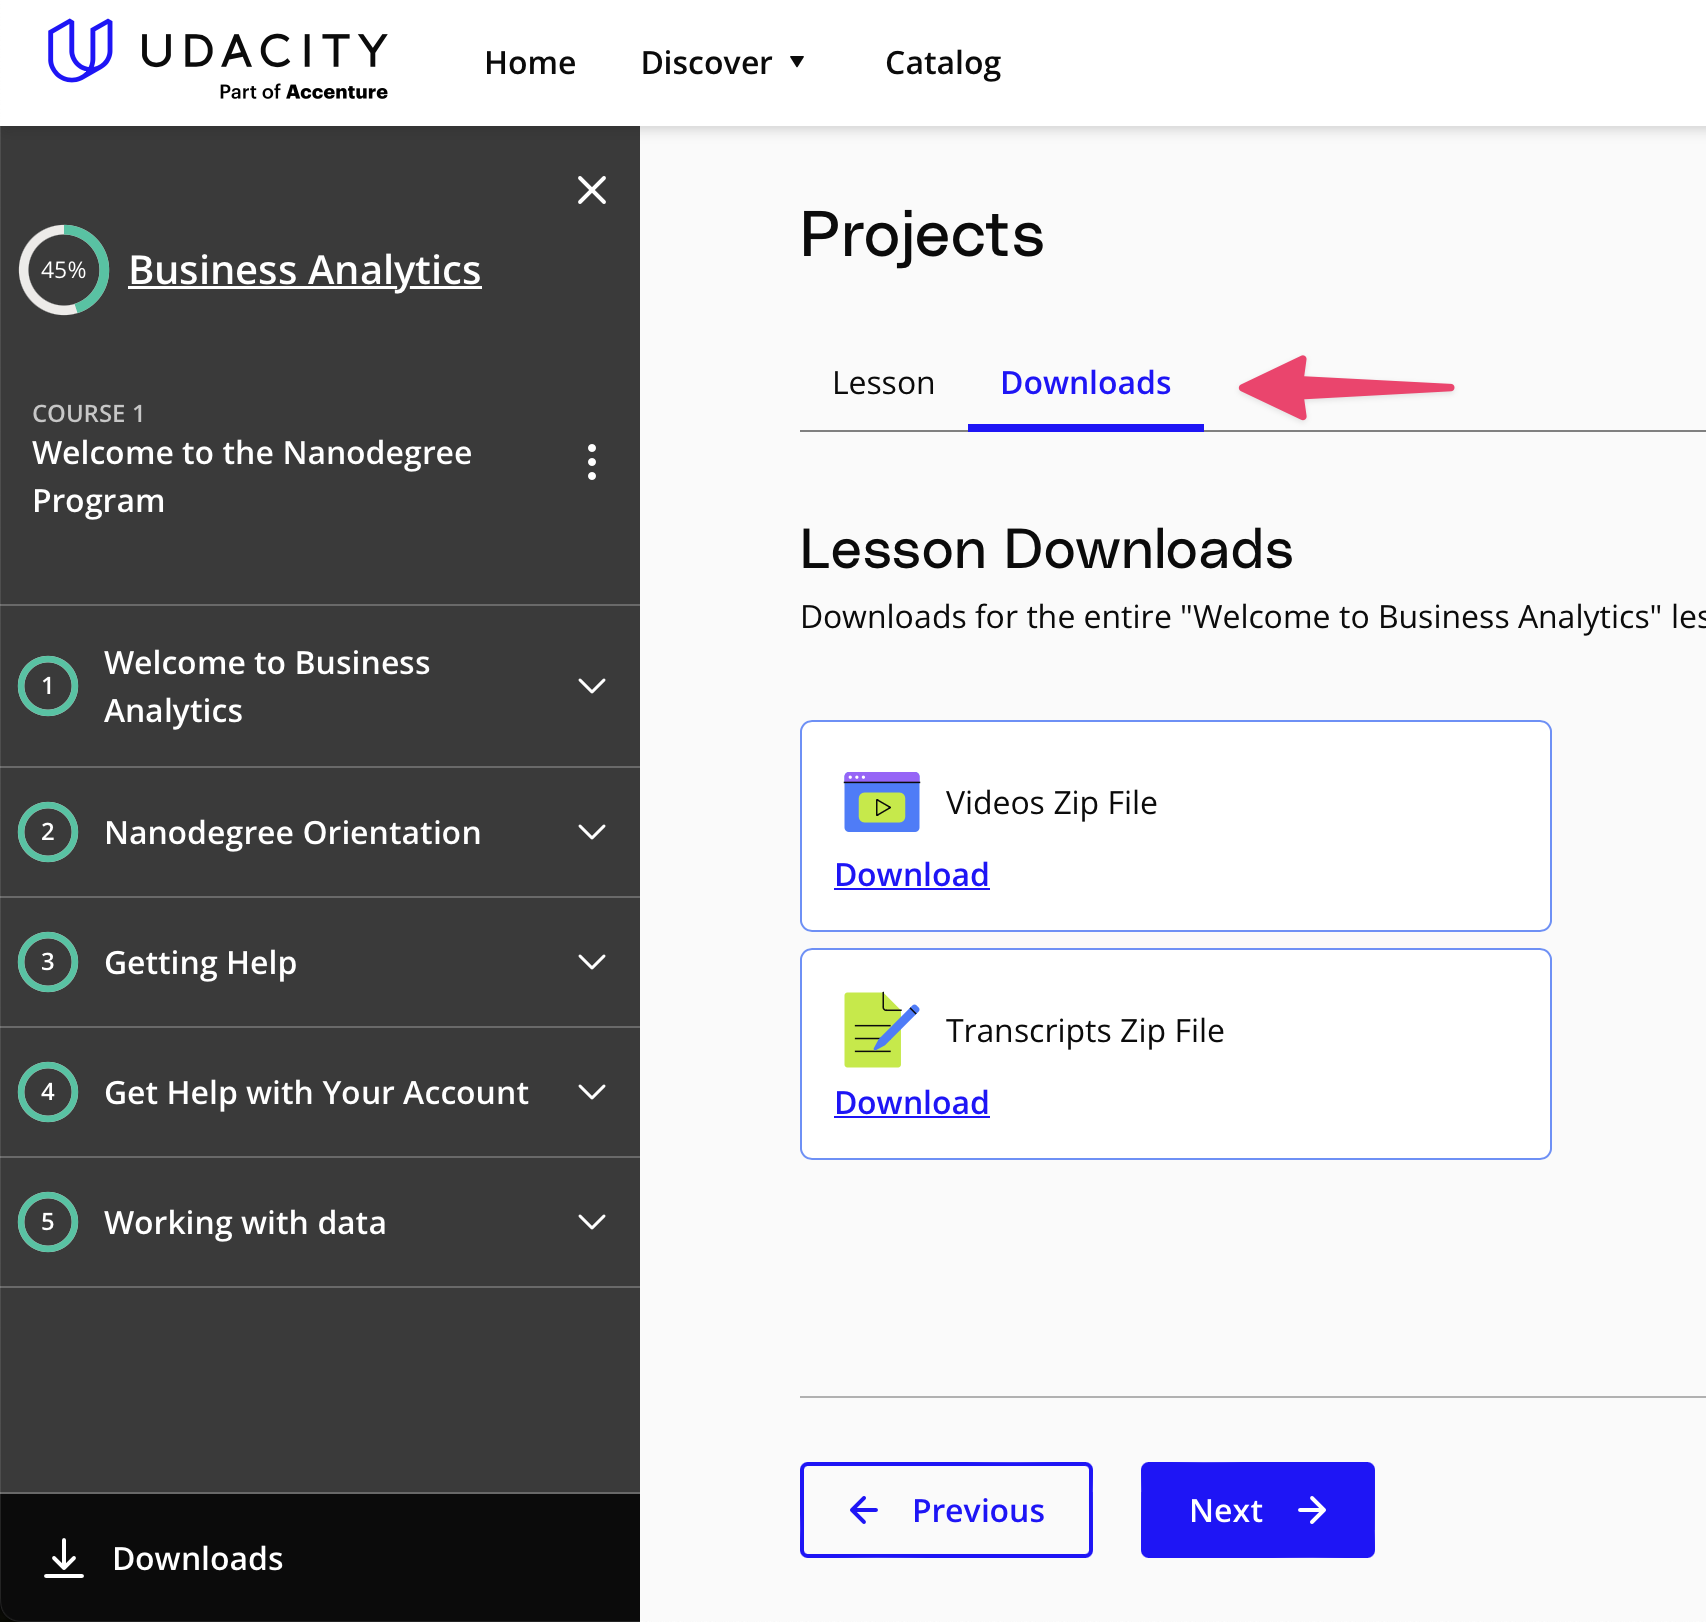This screenshot has height=1622, width=1706.
Task: Click the Downloads icon in sidebar footer
Action: [x=64, y=1558]
